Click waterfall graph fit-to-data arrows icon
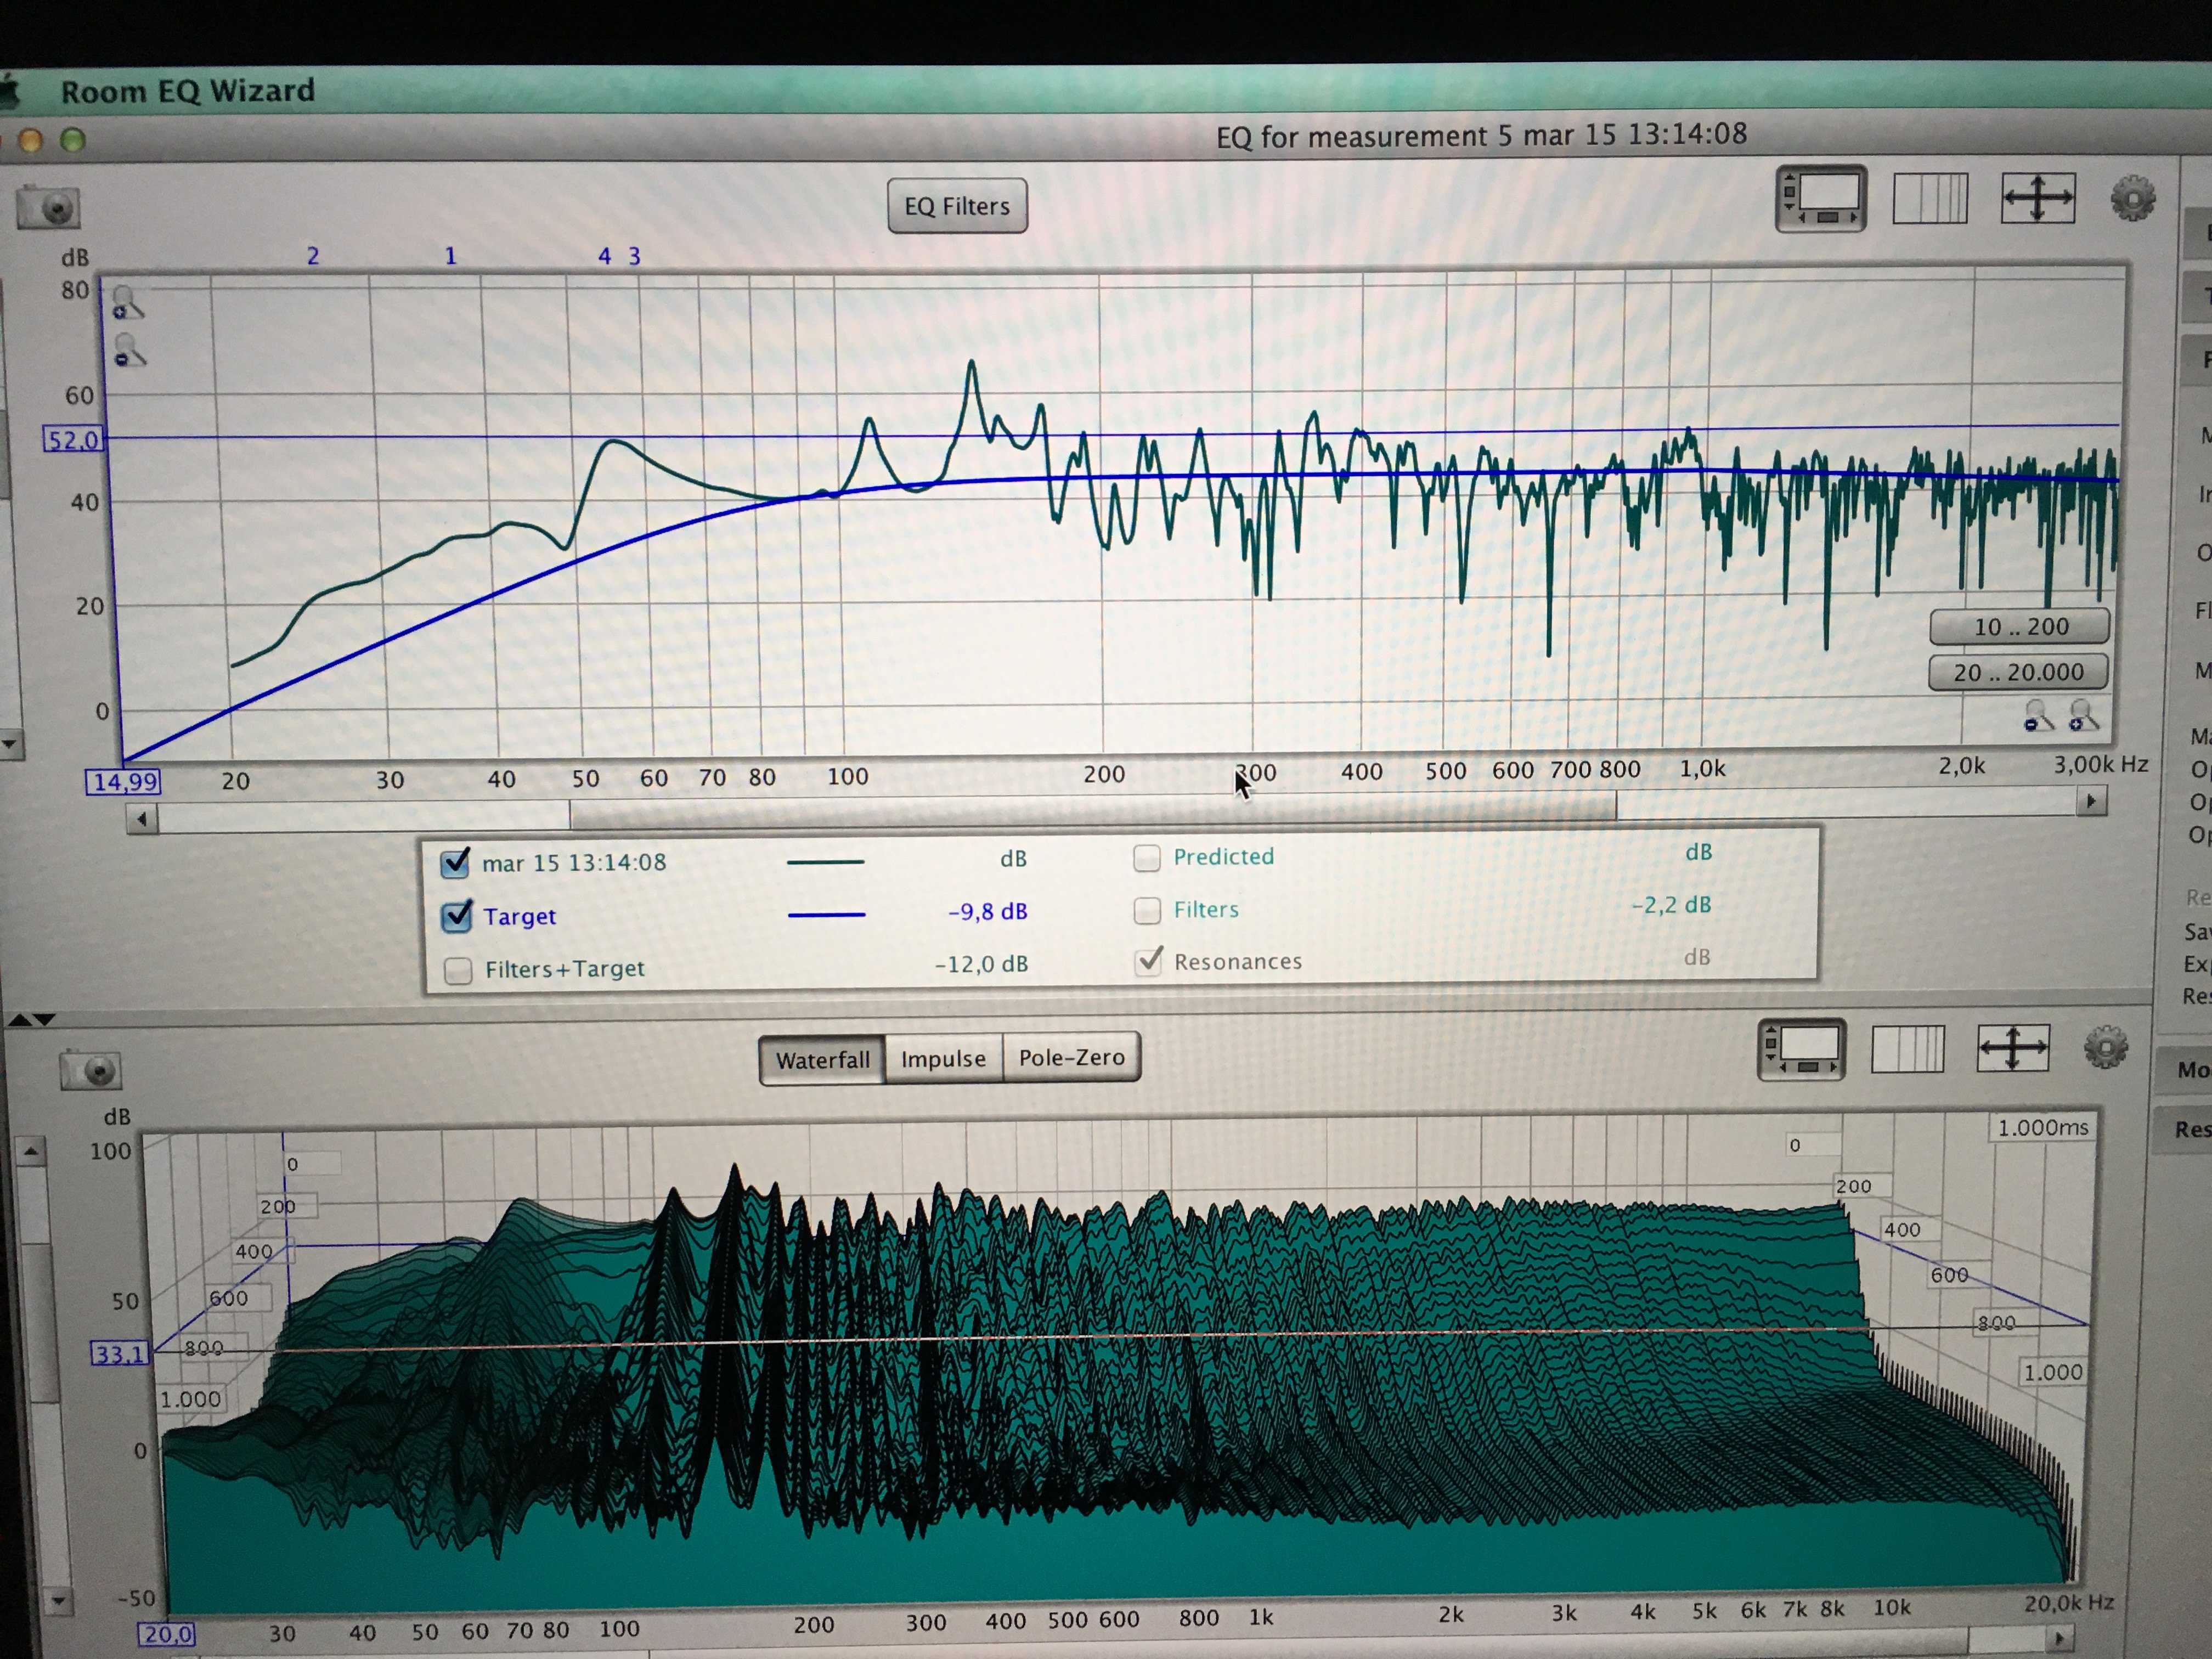The image size is (2212, 1659). pyautogui.click(x=2013, y=1049)
